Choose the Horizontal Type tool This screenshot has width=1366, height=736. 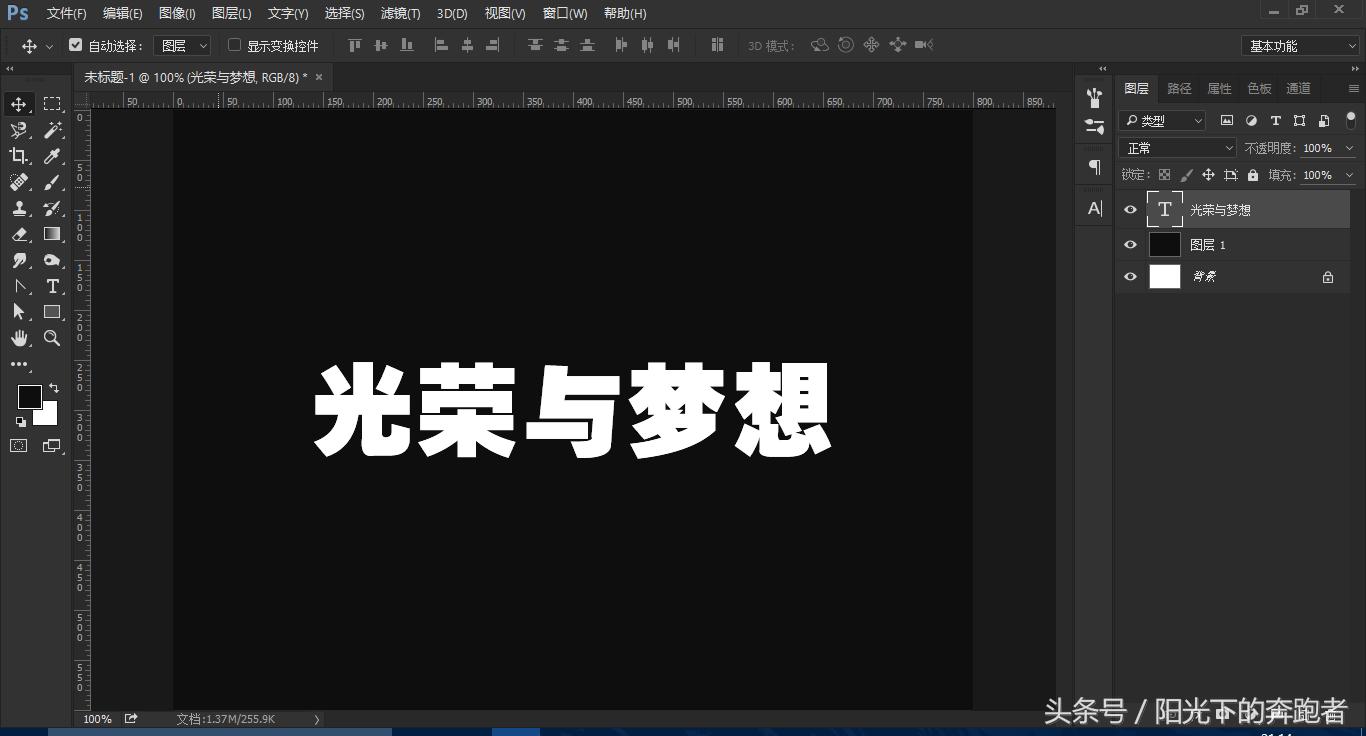[52, 286]
